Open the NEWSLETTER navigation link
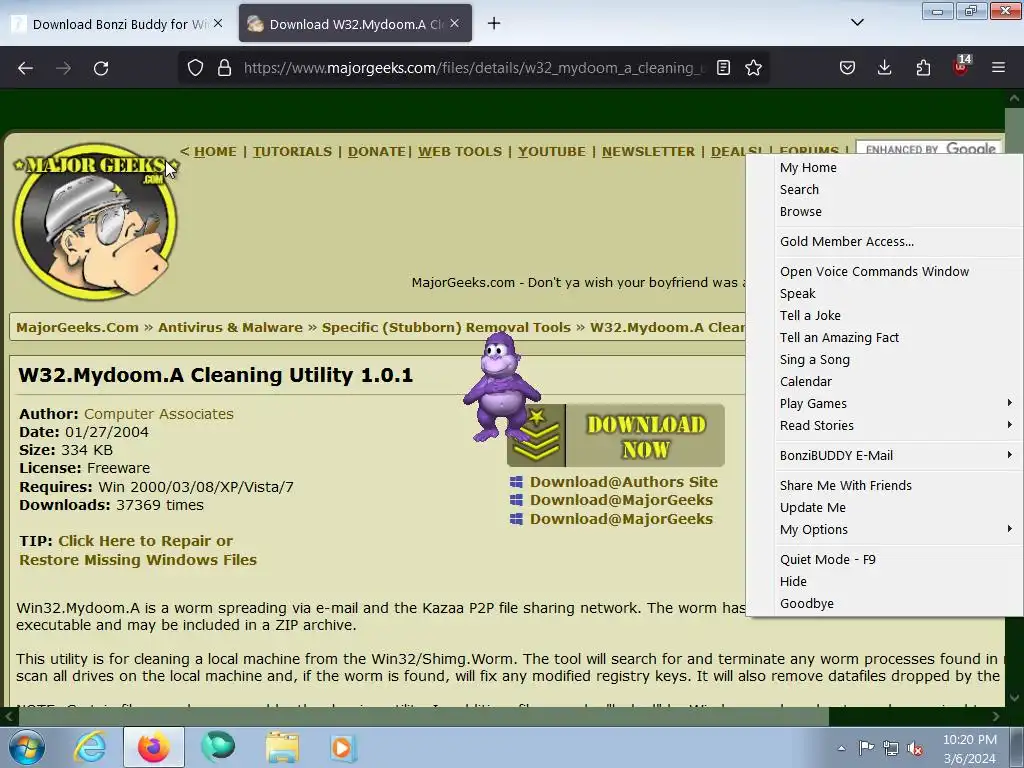 coord(648,152)
